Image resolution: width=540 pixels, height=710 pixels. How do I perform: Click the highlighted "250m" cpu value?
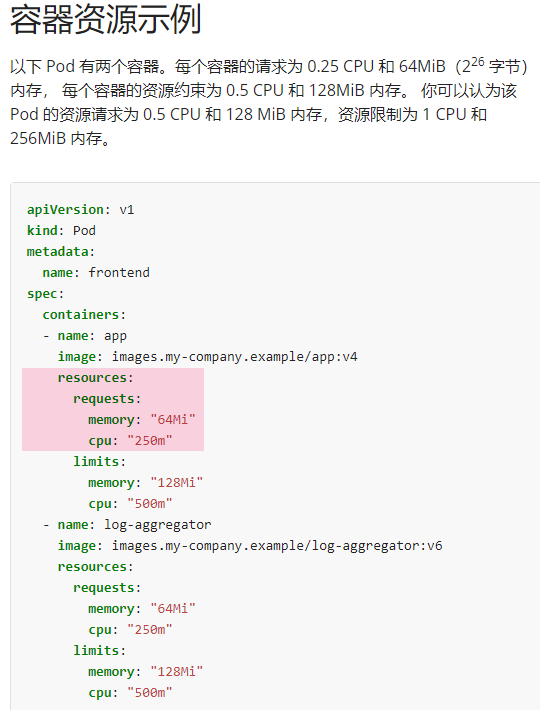tap(150, 441)
